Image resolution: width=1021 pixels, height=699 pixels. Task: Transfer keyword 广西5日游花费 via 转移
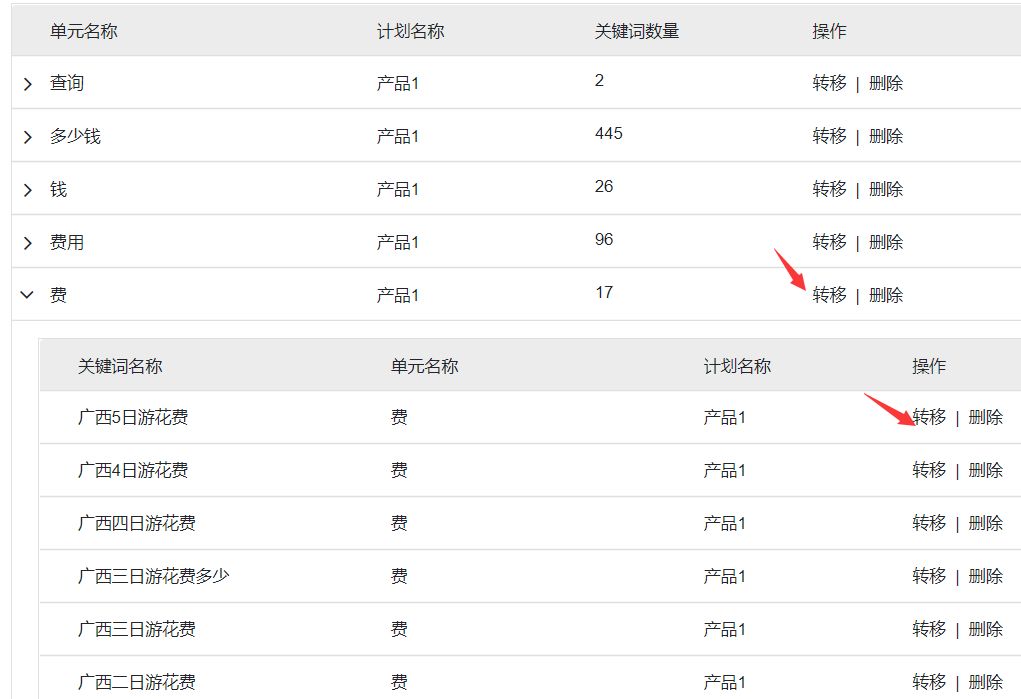coord(929,417)
